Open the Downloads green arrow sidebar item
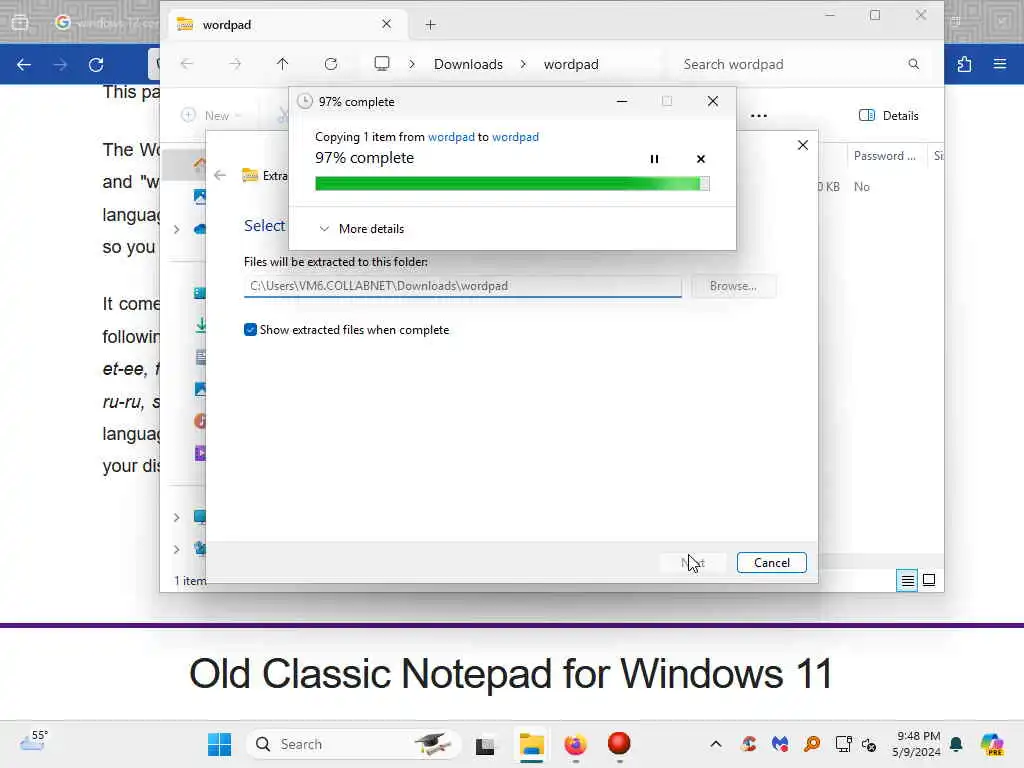Screen dimensions: 1024x768 click(x=200, y=324)
